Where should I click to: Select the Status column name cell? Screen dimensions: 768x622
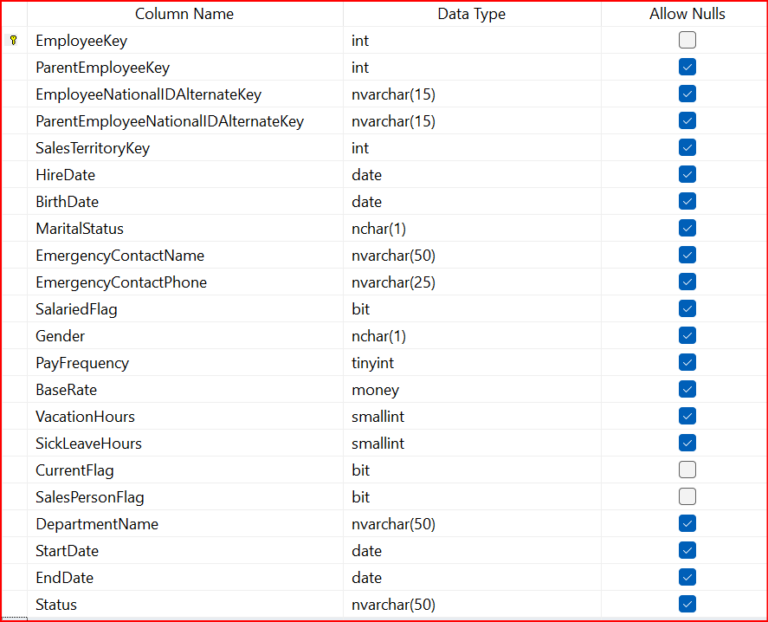point(185,604)
